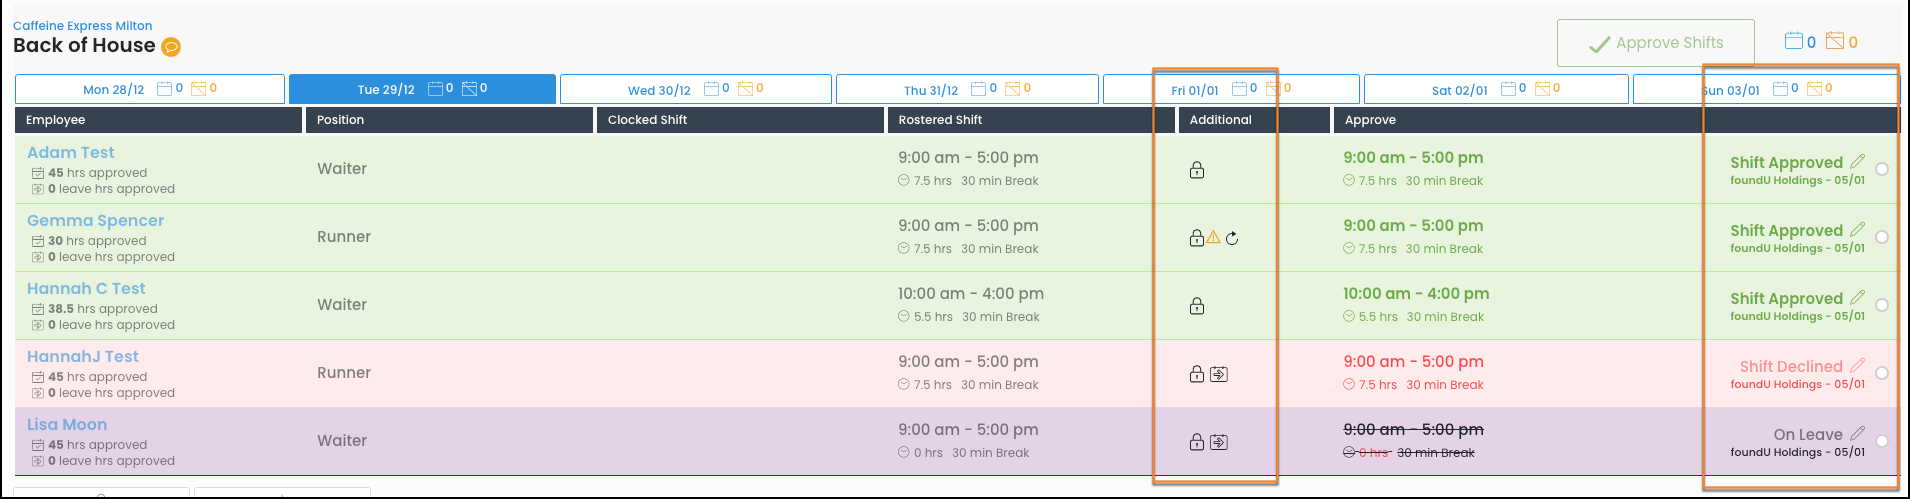Select radio button for Adam Test's shift

point(1882,169)
